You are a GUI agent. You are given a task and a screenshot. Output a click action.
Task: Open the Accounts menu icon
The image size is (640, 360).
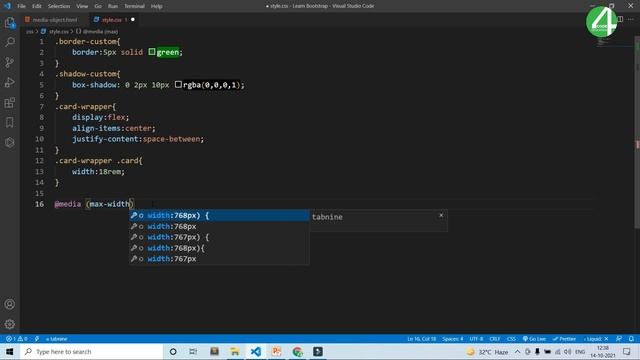[x=10, y=304]
